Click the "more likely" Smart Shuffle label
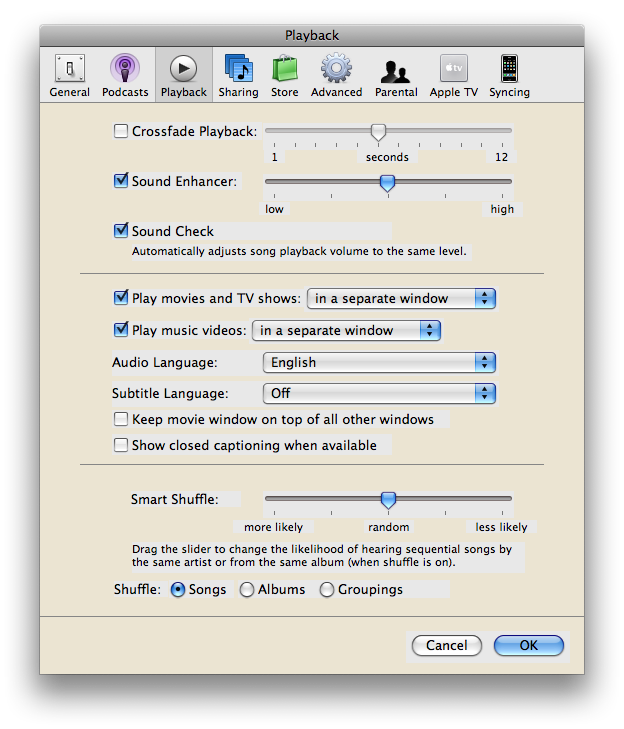Image resolution: width=624 pixels, height=729 pixels. click(273, 527)
